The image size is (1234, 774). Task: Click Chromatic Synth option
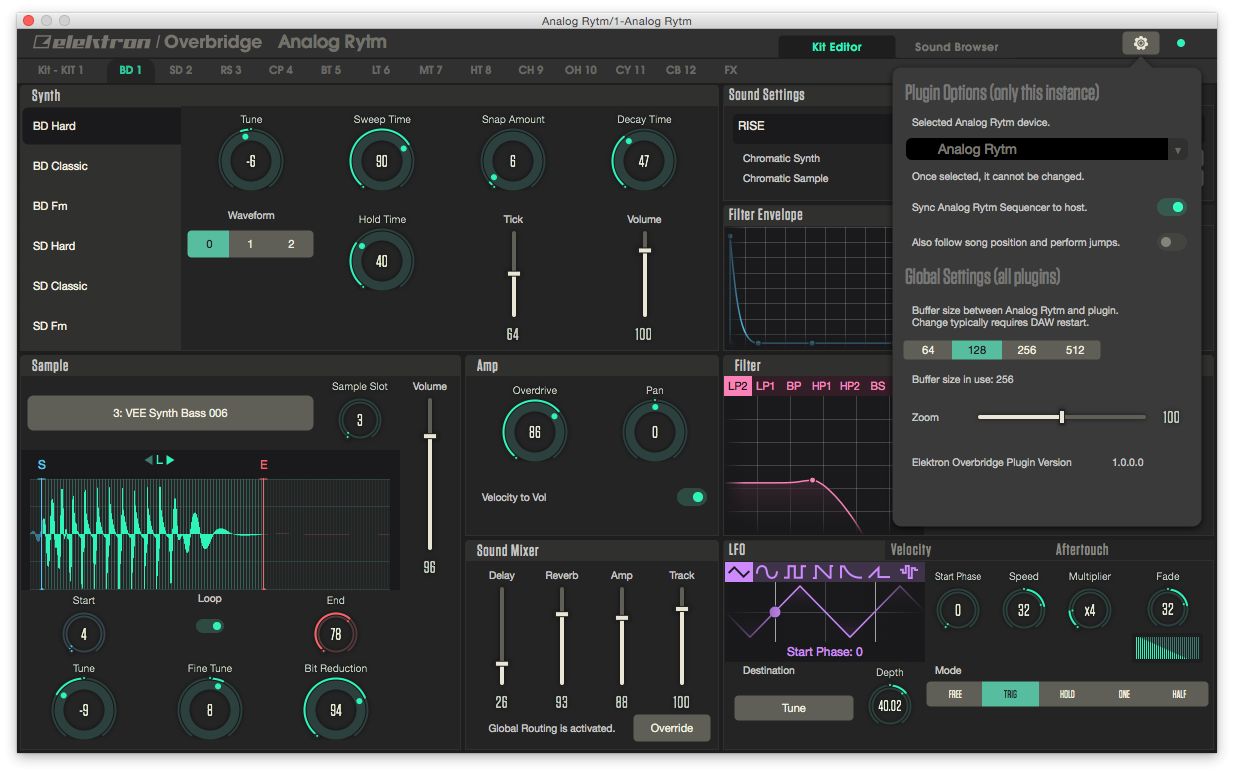tap(781, 158)
